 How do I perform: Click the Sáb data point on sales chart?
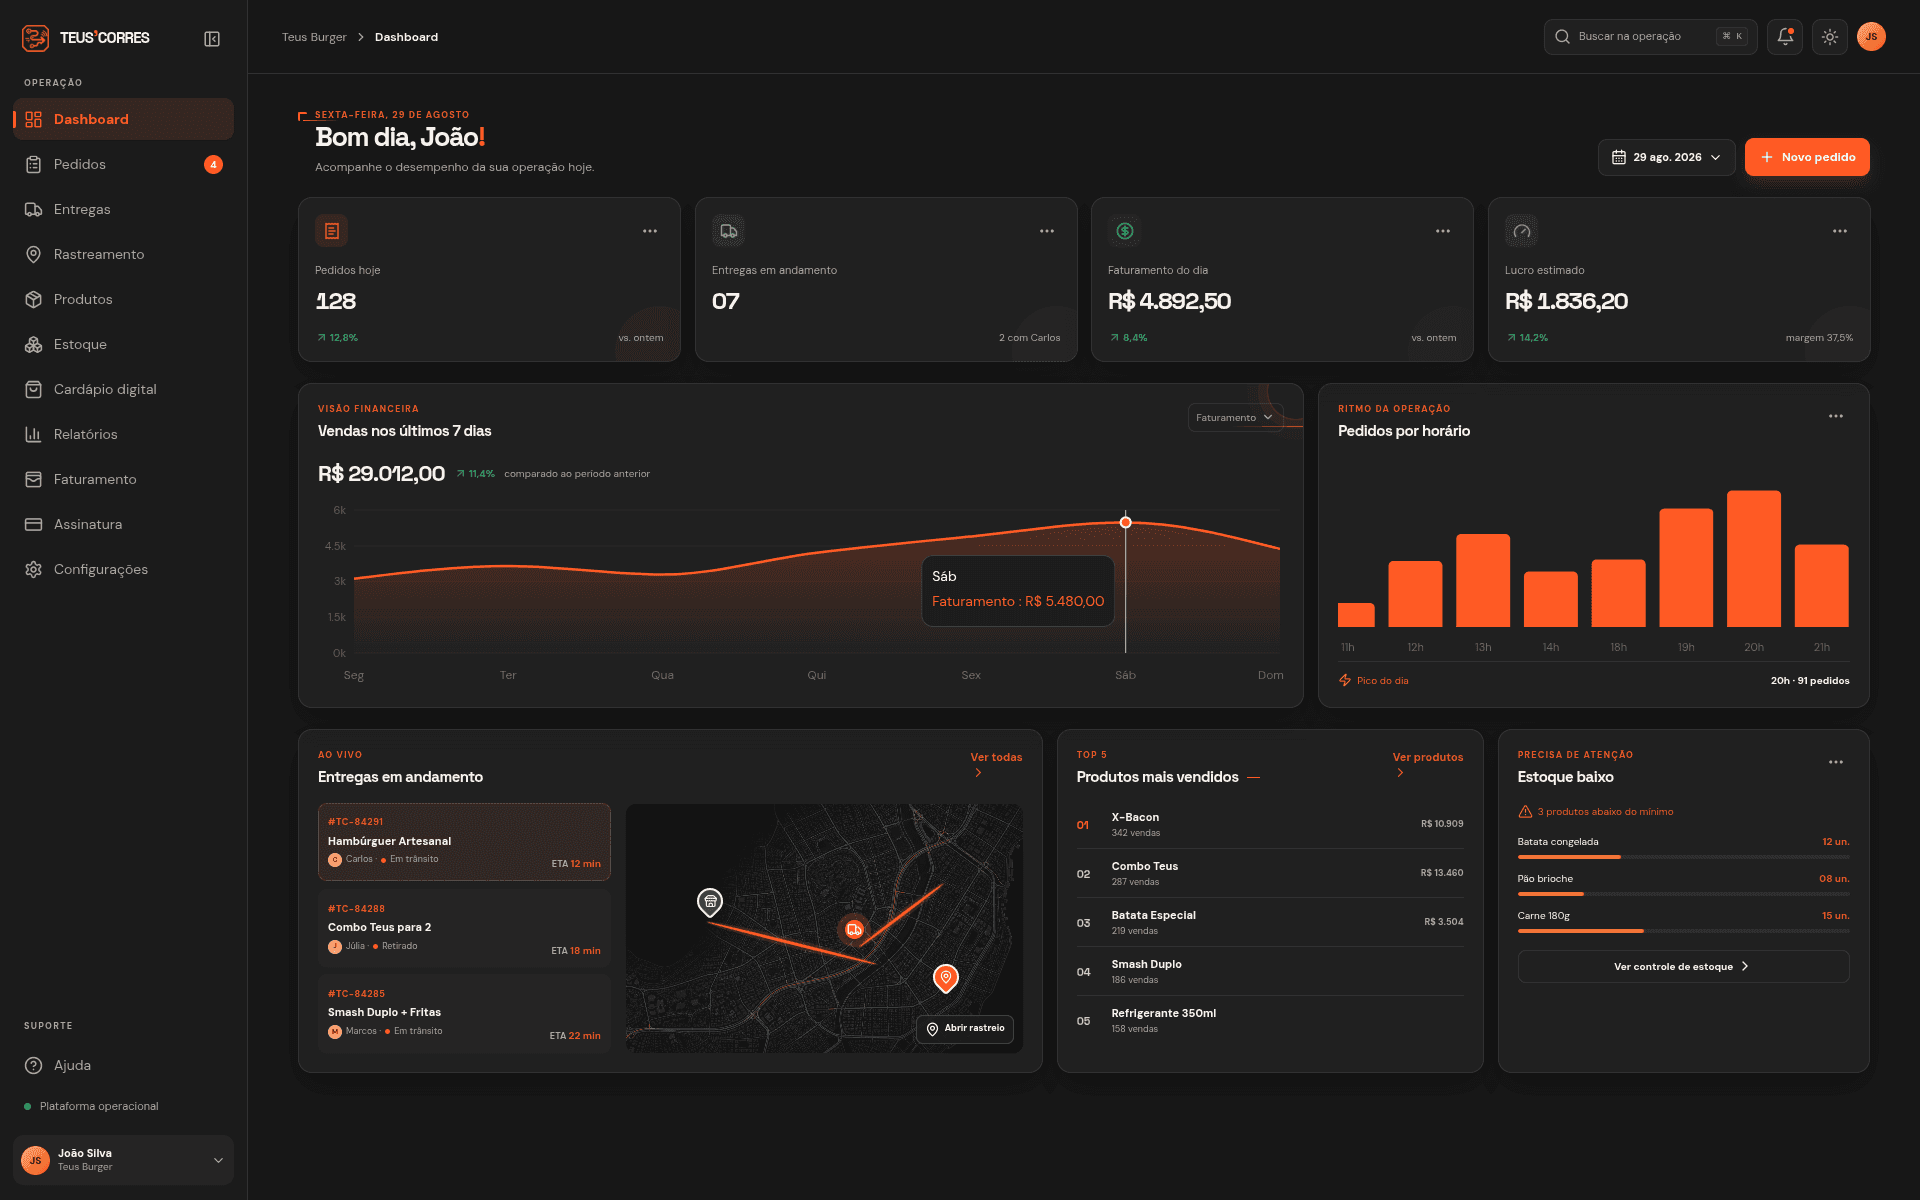[1126, 522]
